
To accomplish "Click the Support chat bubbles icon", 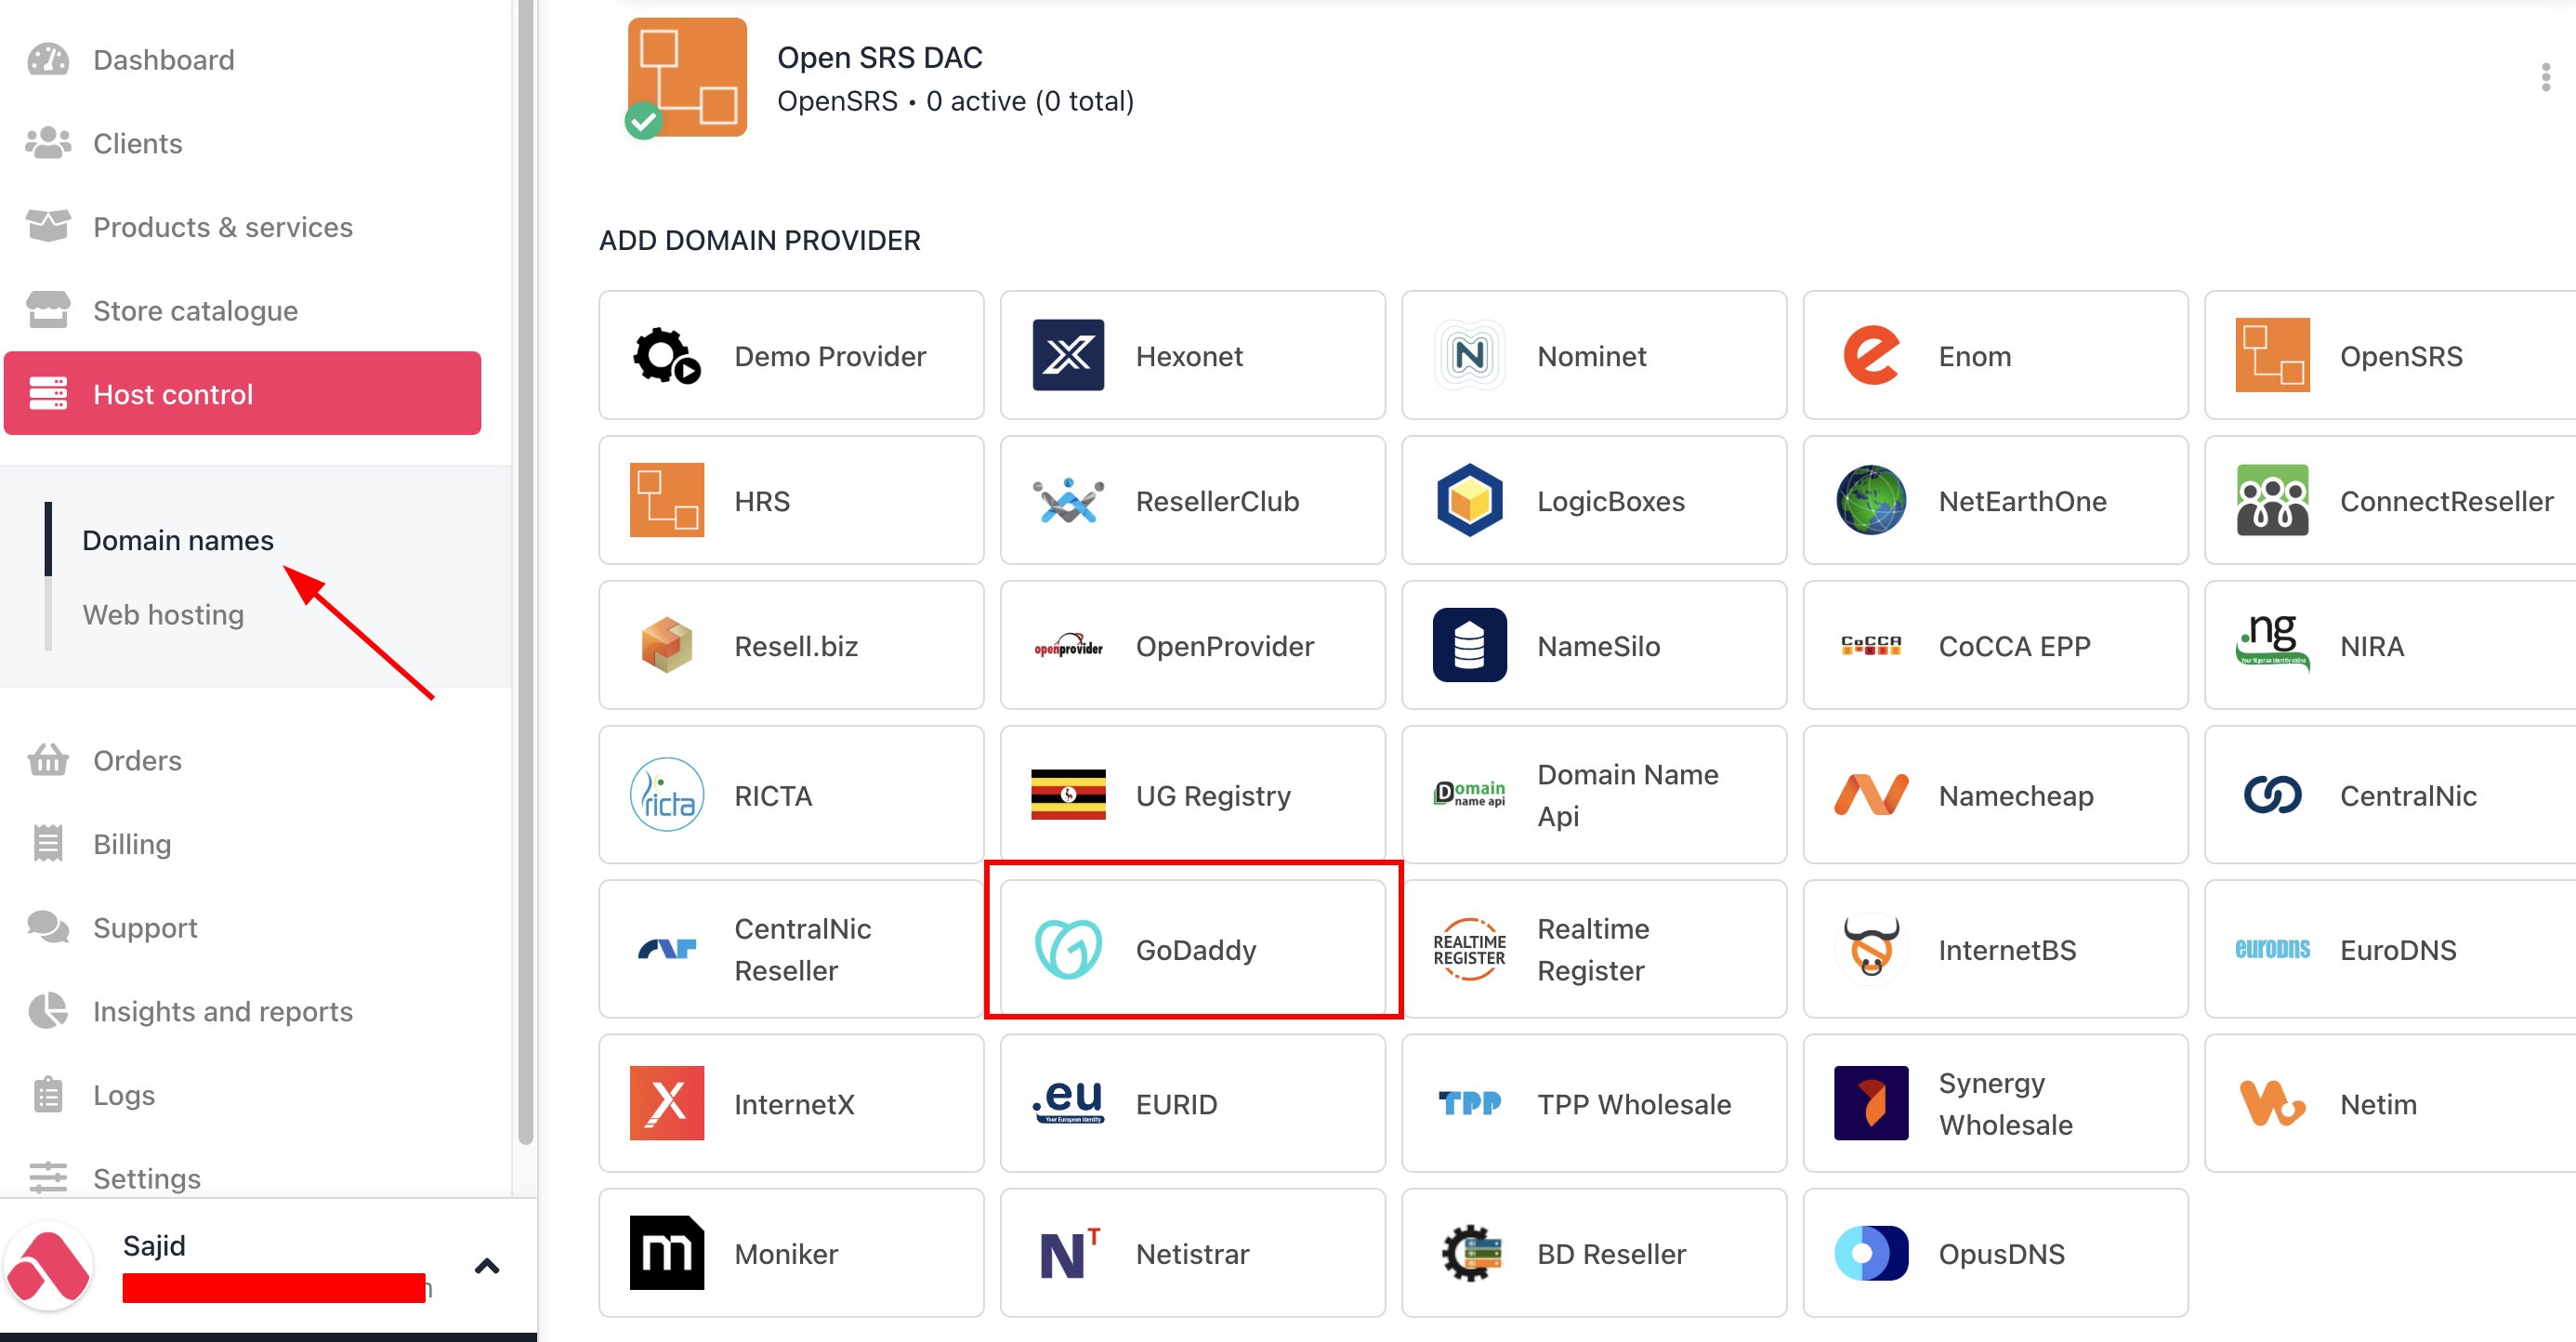I will click(48, 928).
